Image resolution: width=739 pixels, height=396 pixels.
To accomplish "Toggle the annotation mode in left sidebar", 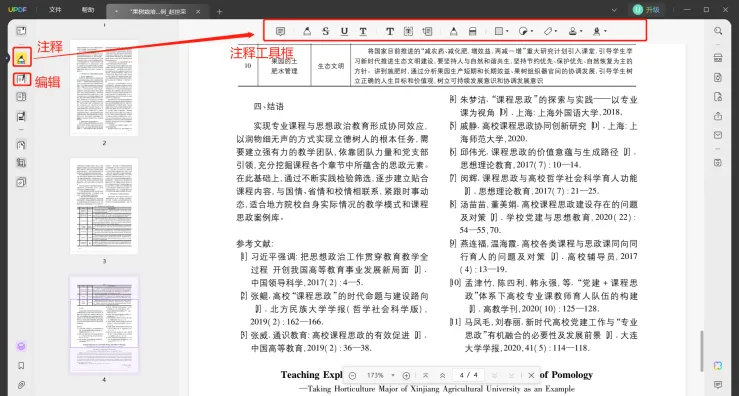I will click(x=21, y=58).
